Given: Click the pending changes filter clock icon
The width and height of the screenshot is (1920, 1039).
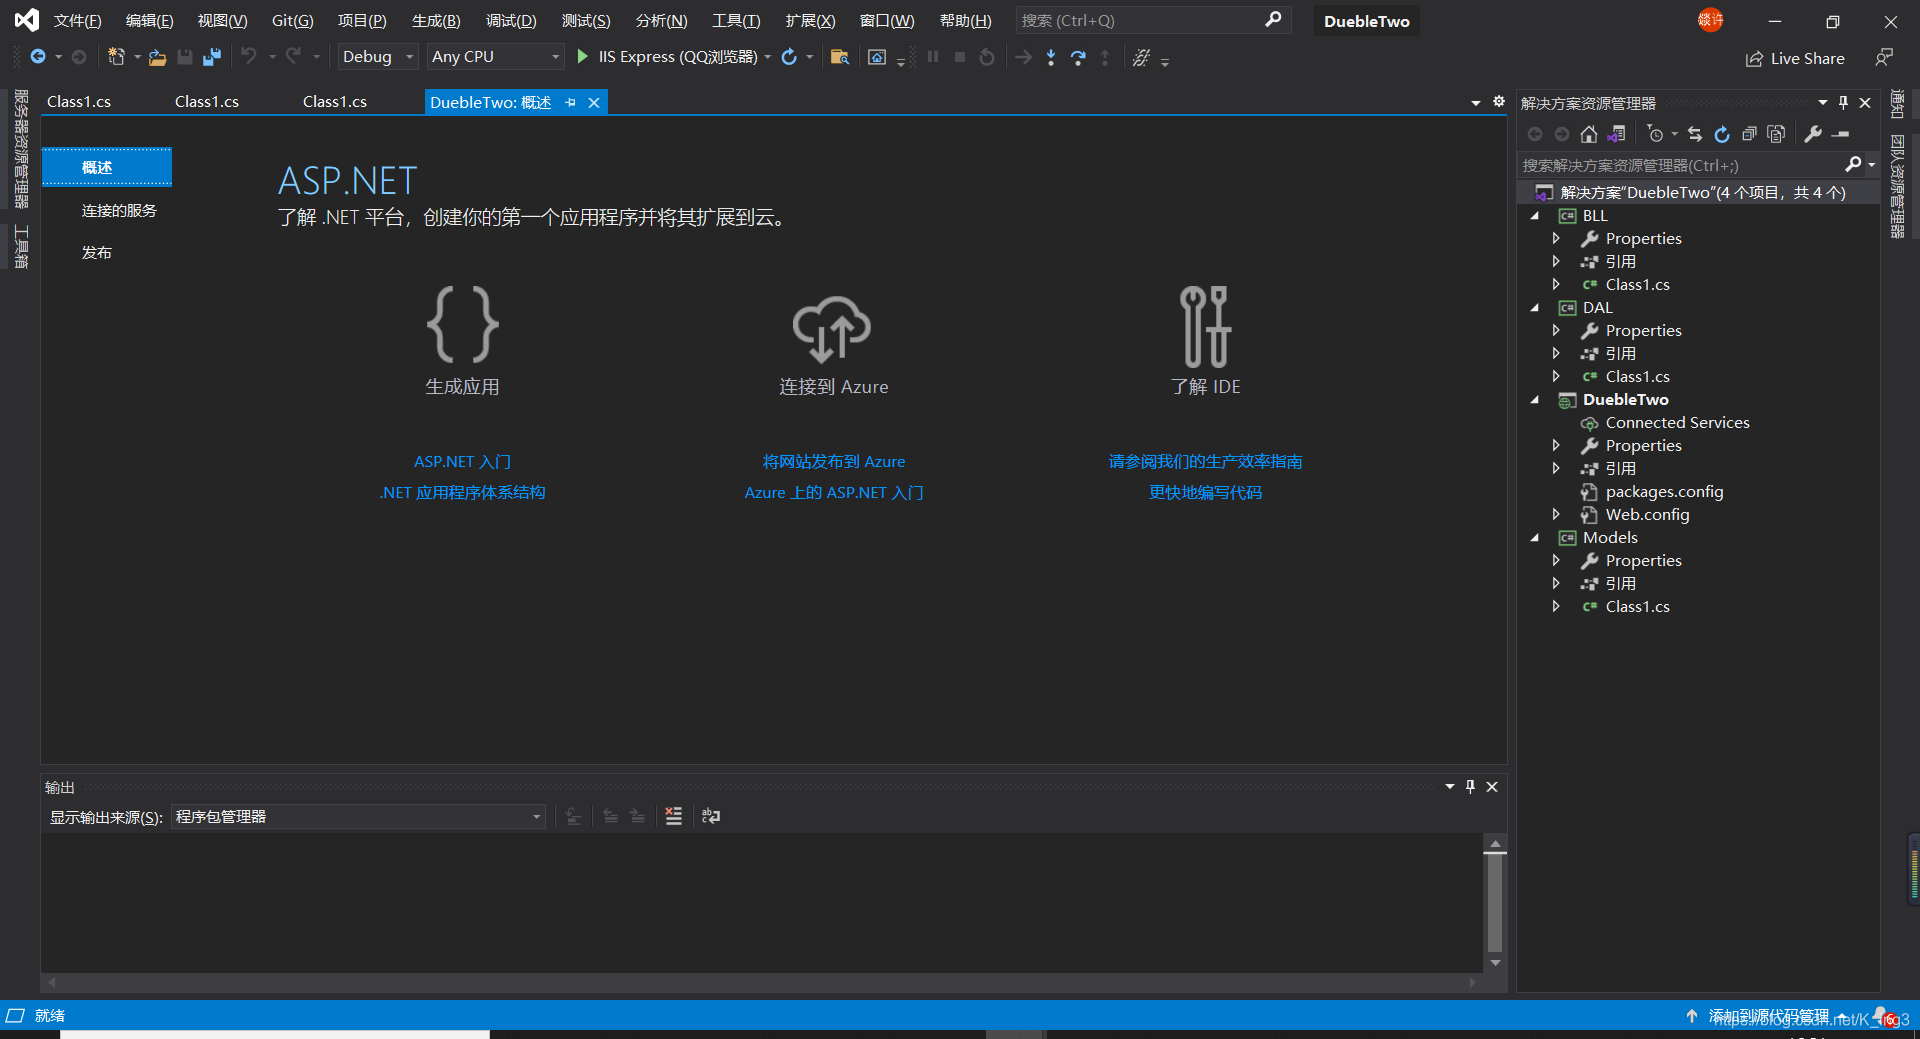Looking at the screenshot, I should coord(1655,134).
